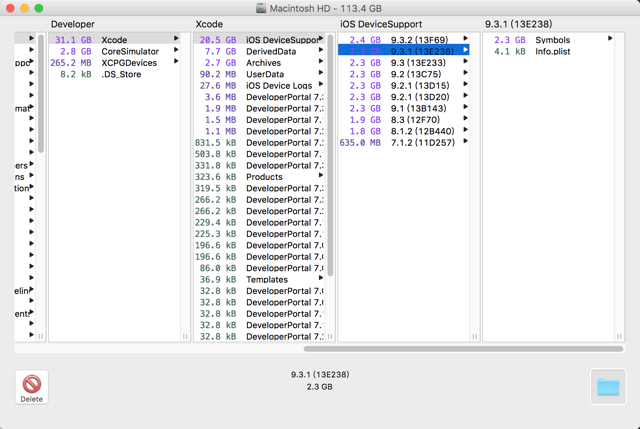The width and height of the screenshot is (640, 429).
Task: Click the 36.9 kB Templates size value
Action: (x=218, y=280)
